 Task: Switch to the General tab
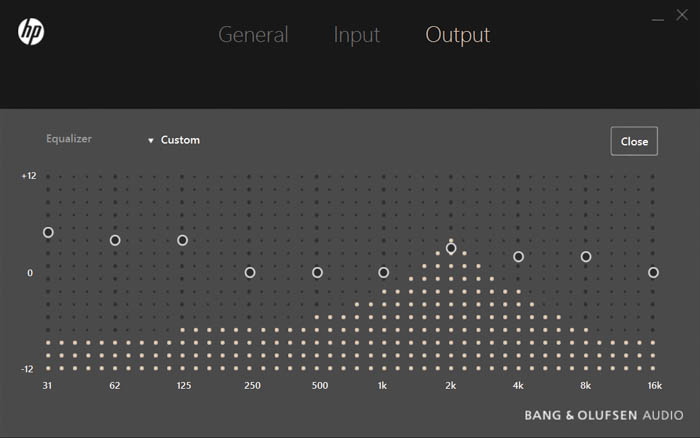[253, 35]
